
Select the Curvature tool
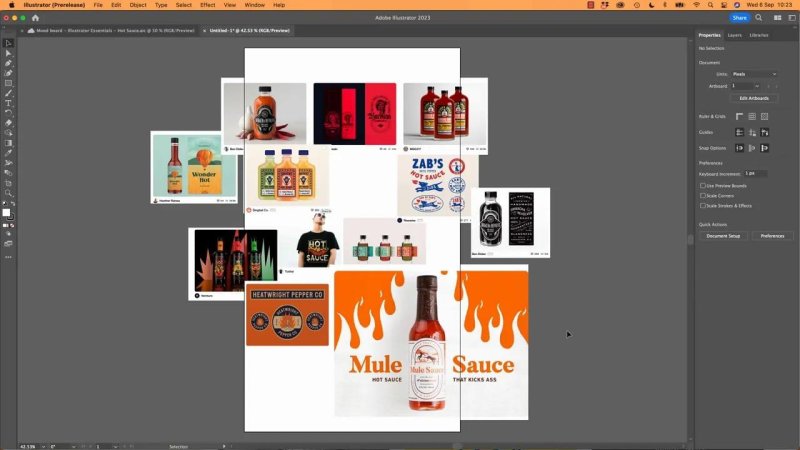[x=8, y=73]
